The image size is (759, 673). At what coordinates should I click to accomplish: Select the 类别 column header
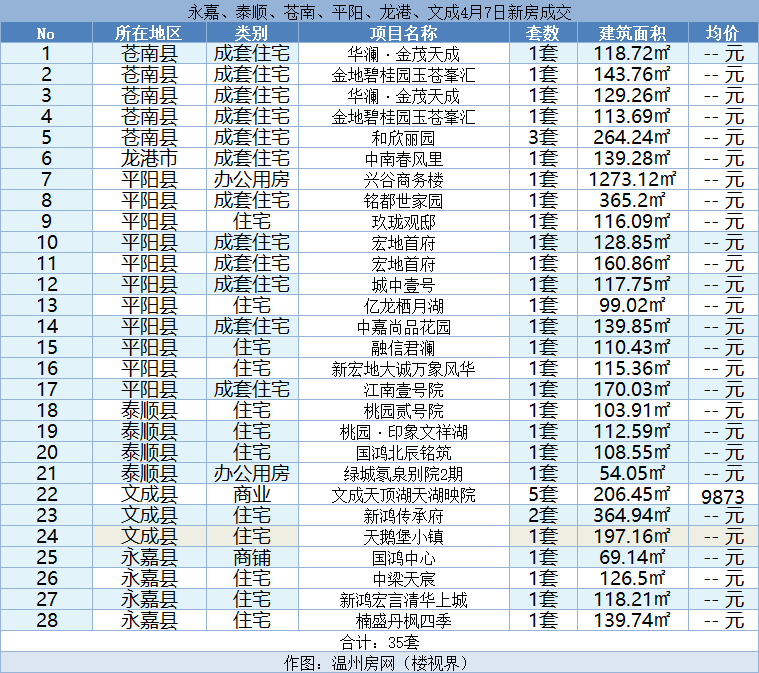(252, 33)
